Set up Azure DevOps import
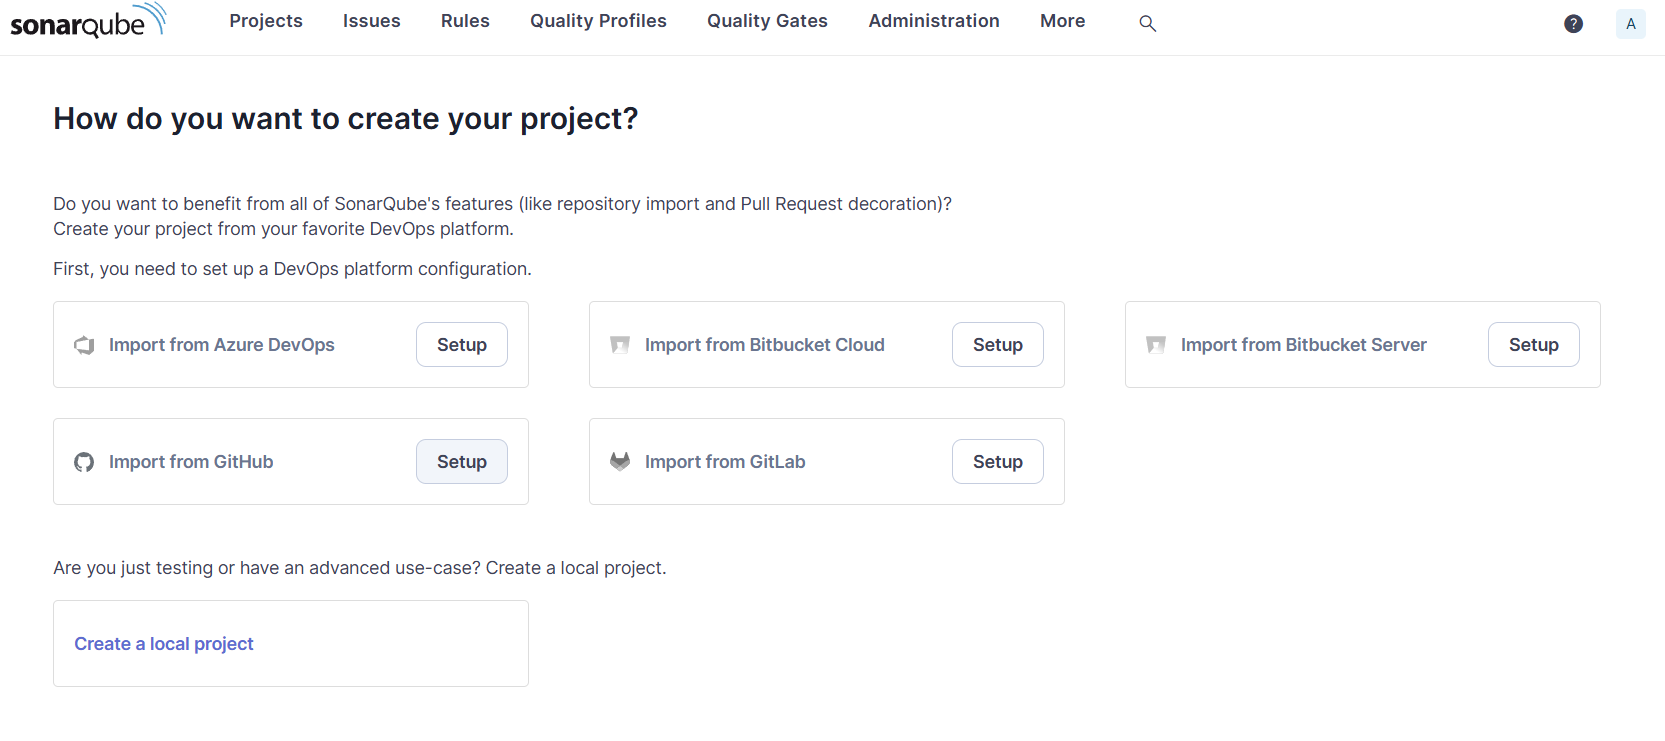The image size is (1665, 741). pyautogui.click(x=462, y=345)
